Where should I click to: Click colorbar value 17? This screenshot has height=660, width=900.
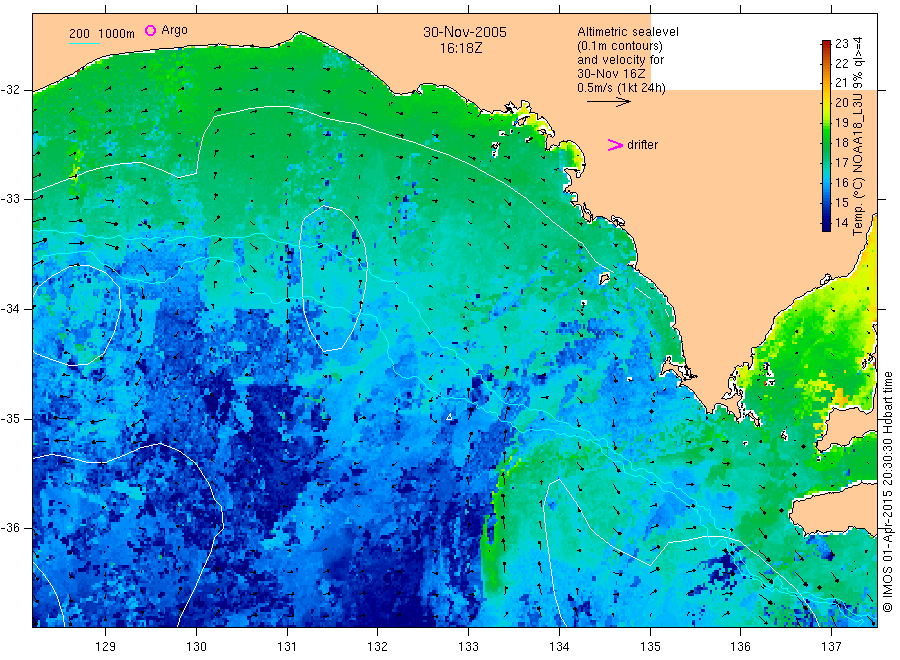pyautogui.click(x=841, y=162)
